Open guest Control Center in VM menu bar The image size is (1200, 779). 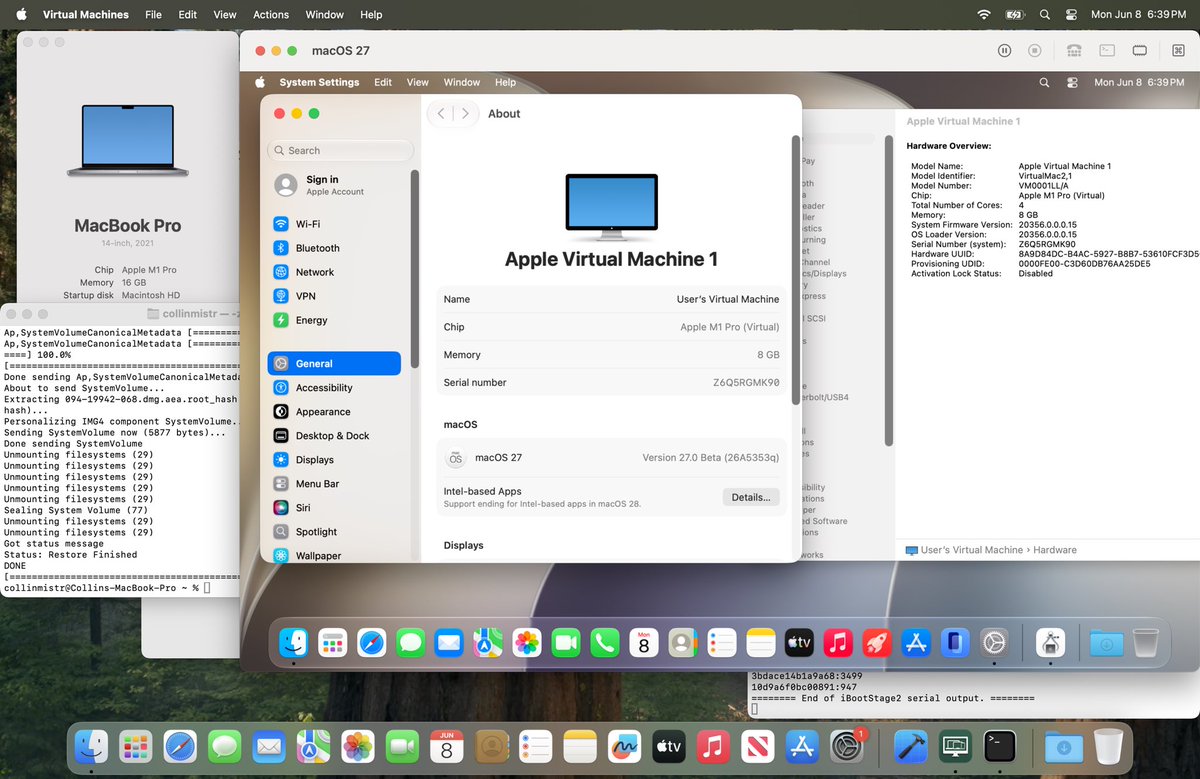1073,83
